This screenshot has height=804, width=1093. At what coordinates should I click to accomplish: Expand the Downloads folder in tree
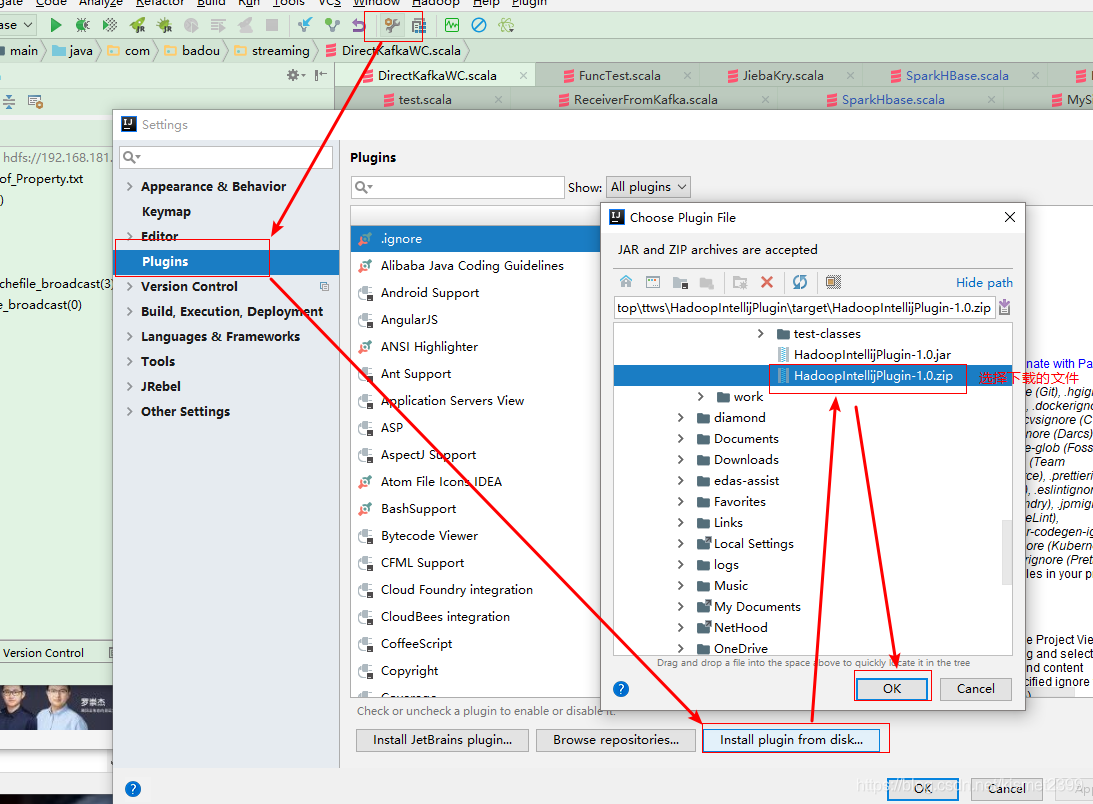click(x=680, y=460)
